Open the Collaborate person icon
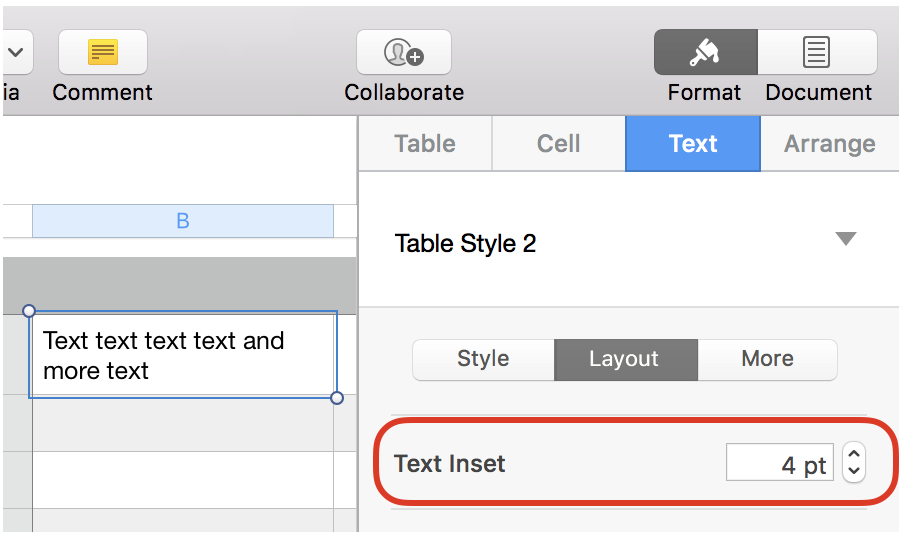Screen dimensions: 906x540 pyautogui.click(x=403, y=52)
